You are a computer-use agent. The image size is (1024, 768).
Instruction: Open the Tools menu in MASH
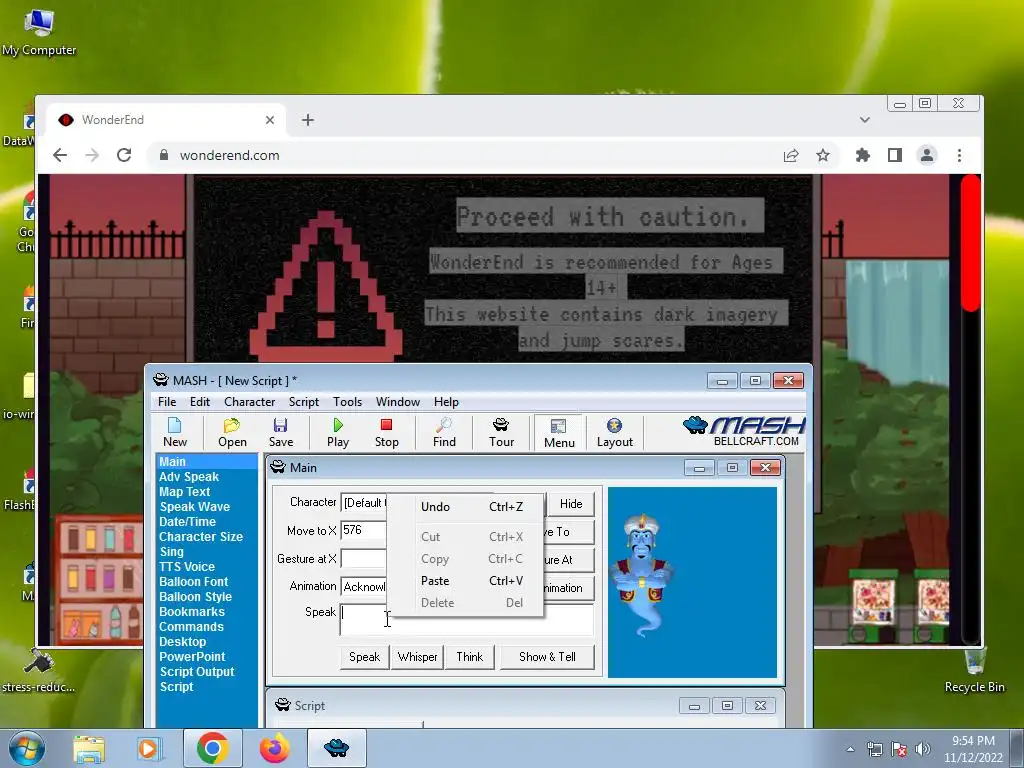click(347, 402)
